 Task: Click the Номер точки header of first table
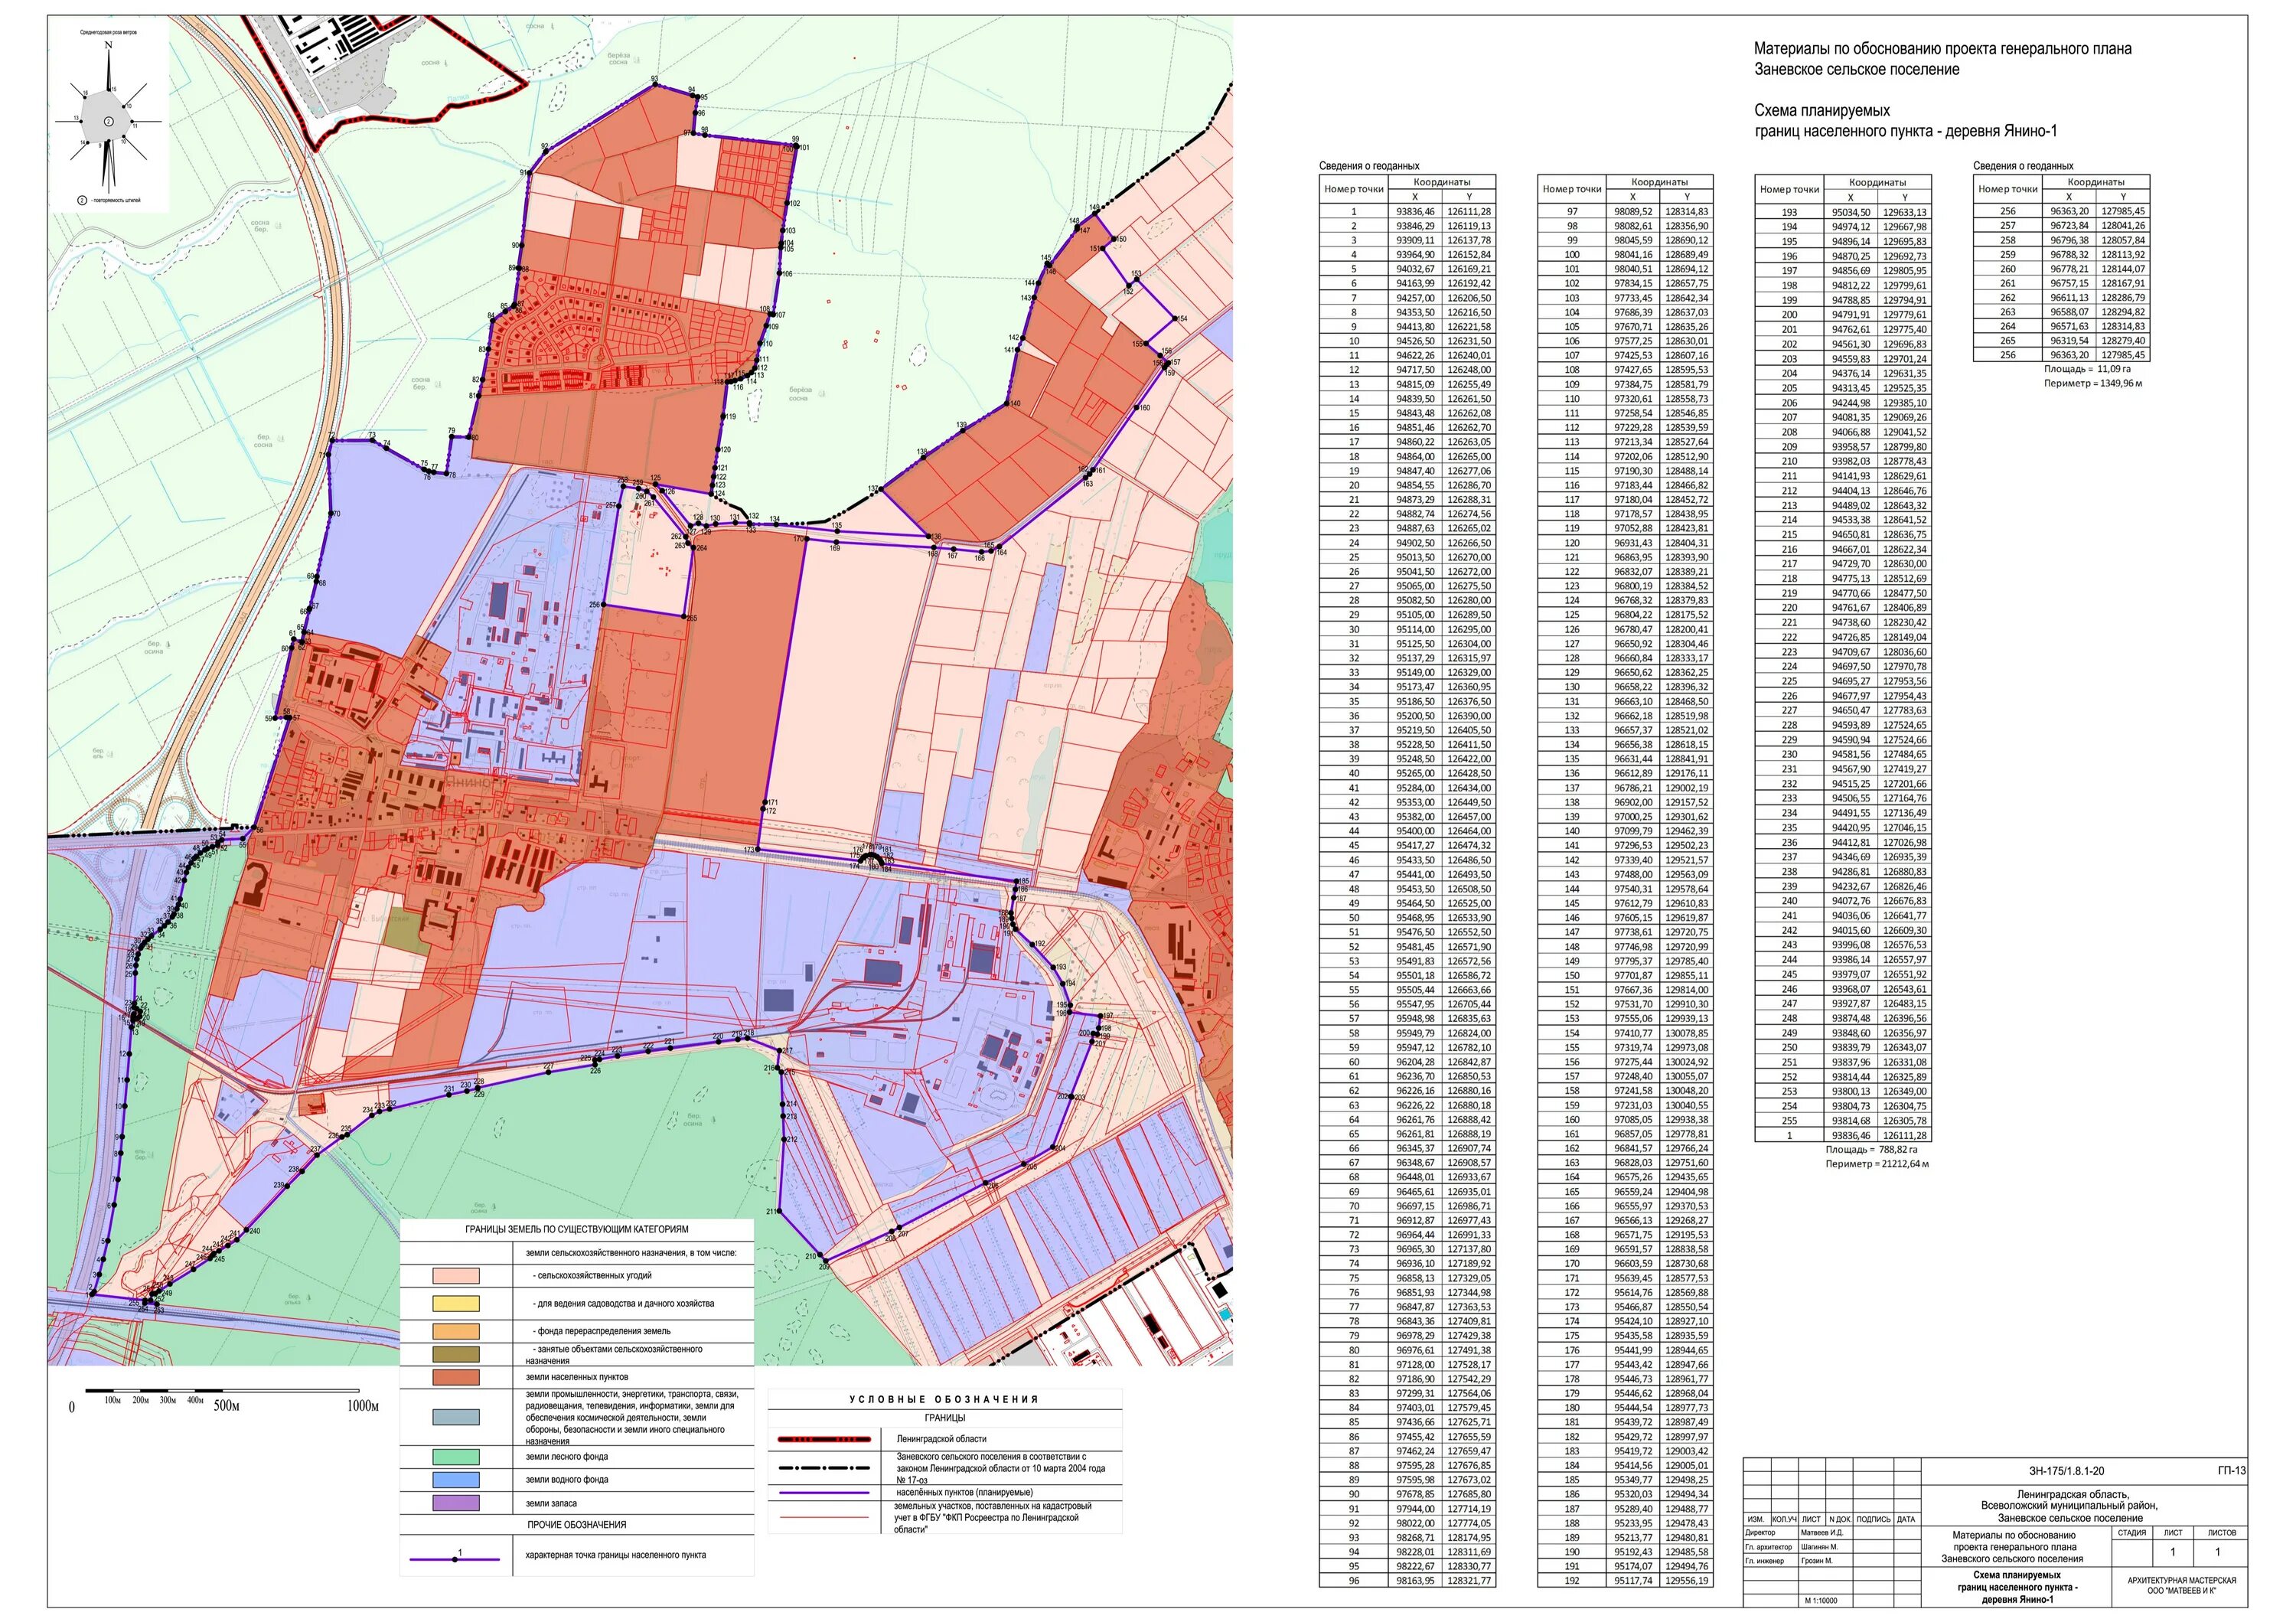pos(1354,189)
